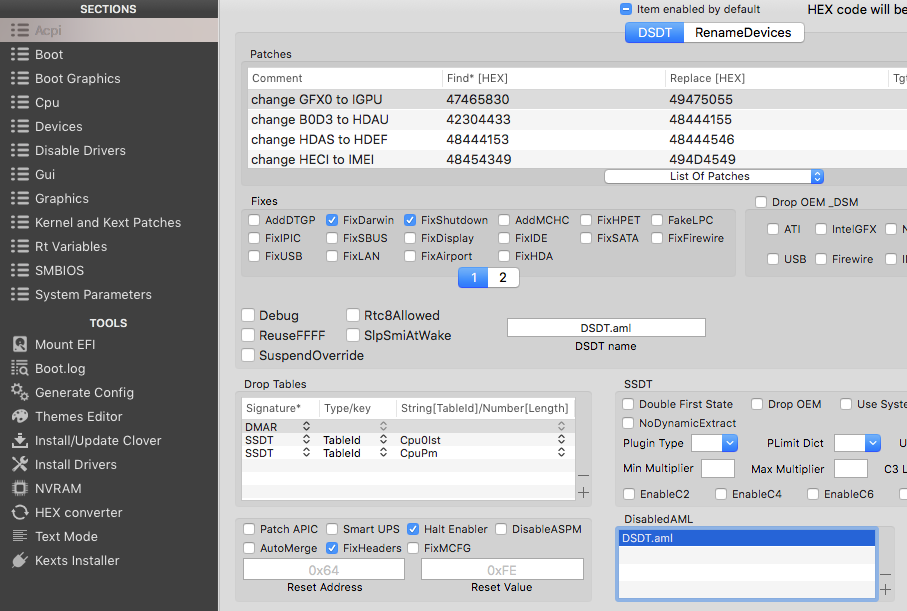Viewport: 907px width, 611px height.
Task: Open the Themes Editor tool
Action: coord(109,416)
